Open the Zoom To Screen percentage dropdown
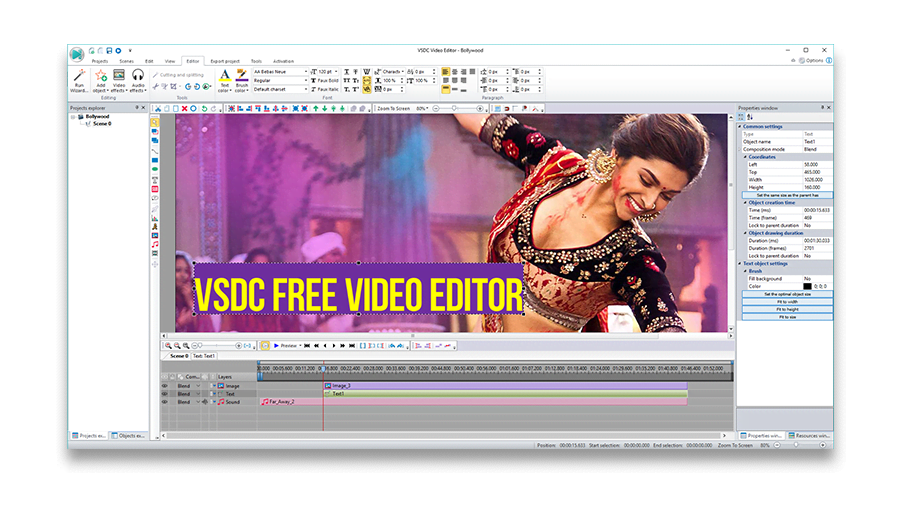Screen dimensions: 900x506 (422, 108)
